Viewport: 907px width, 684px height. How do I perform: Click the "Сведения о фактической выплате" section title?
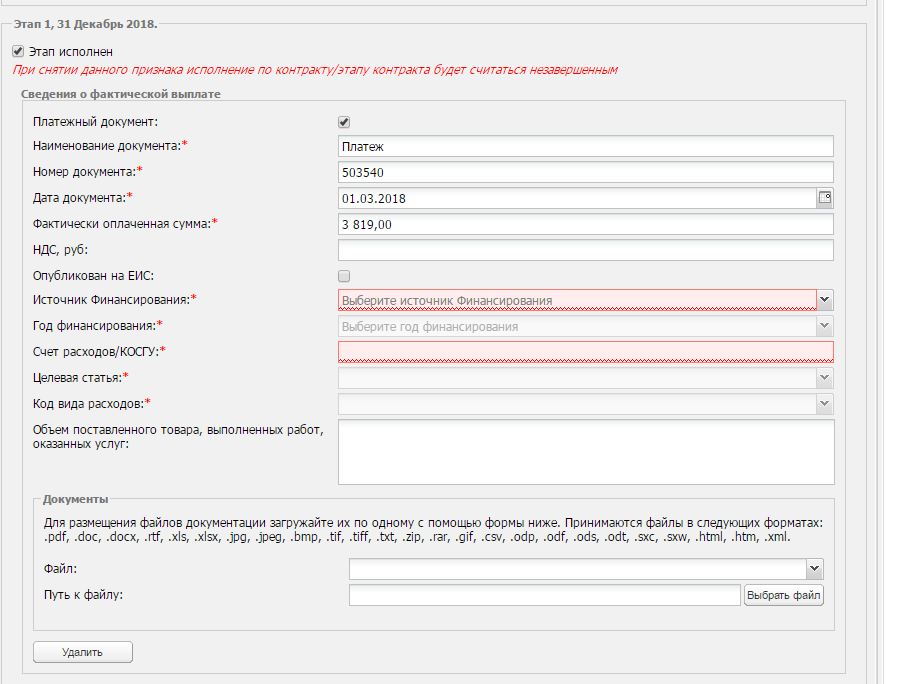point(120,94)
